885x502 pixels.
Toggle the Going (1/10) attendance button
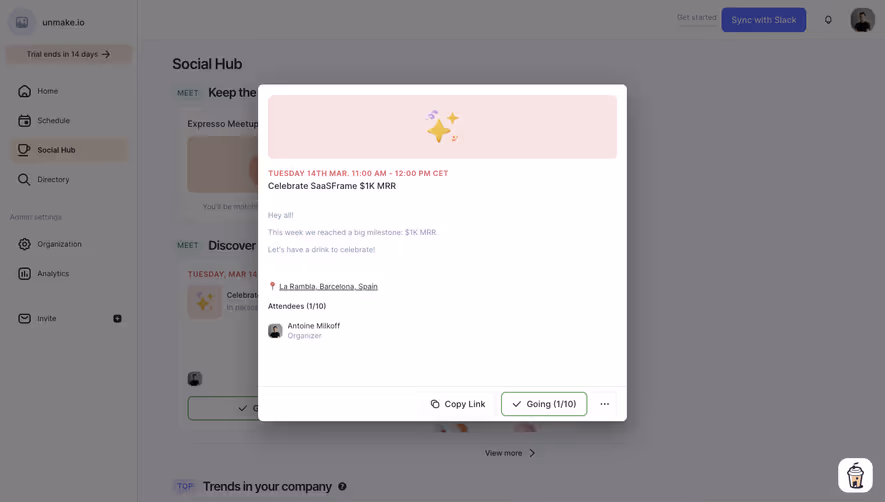coord(544,404)
